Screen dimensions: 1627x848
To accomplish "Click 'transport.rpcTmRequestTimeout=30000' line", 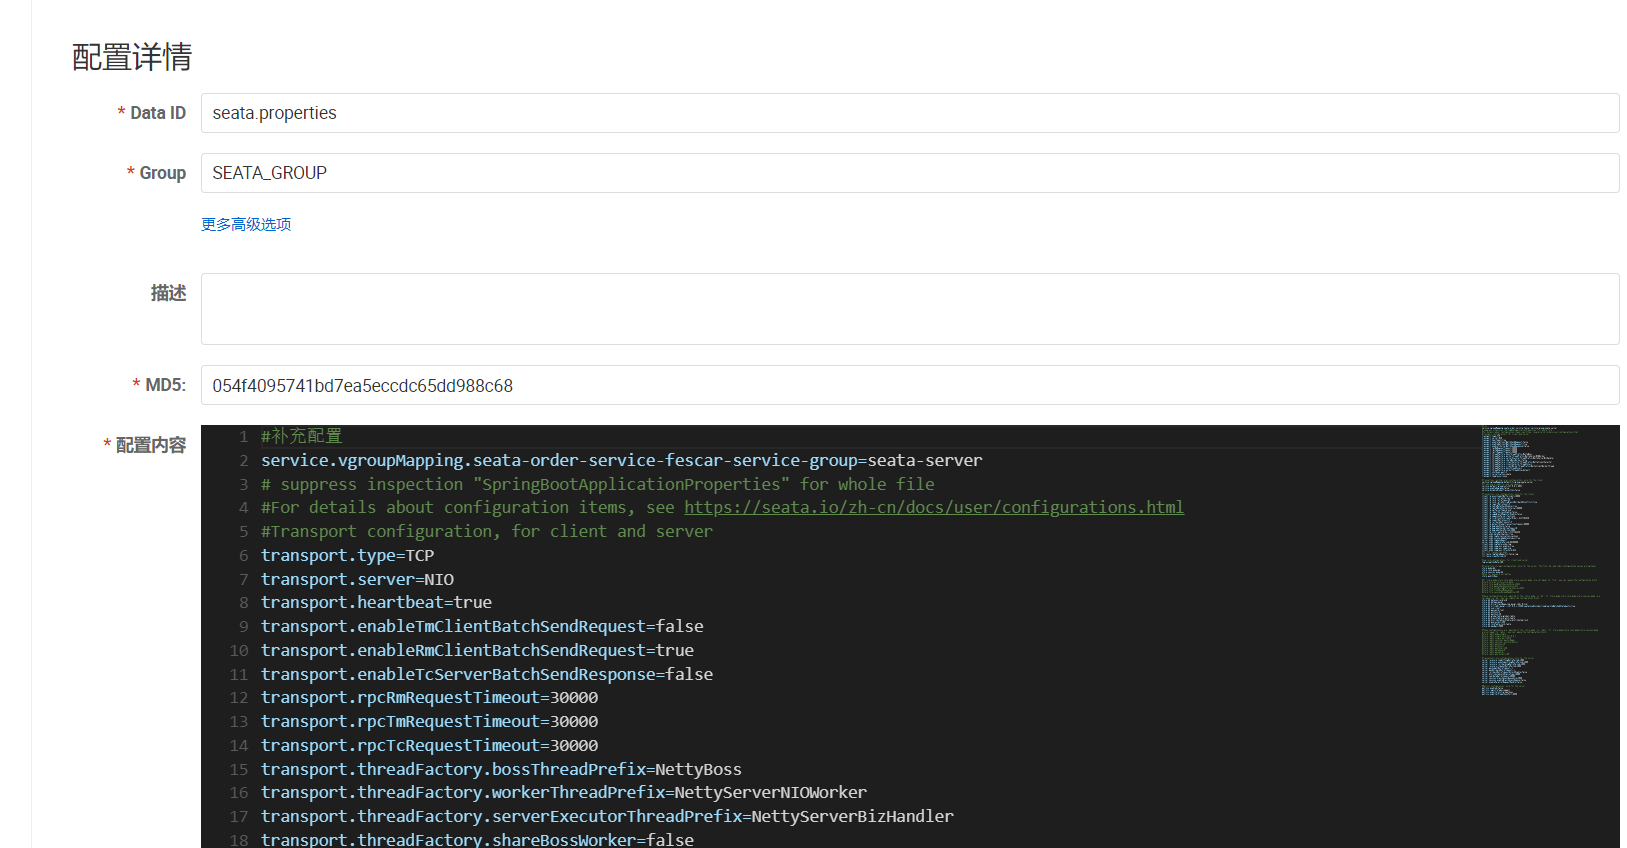I will pyautogui.click(x=429, y=721).
